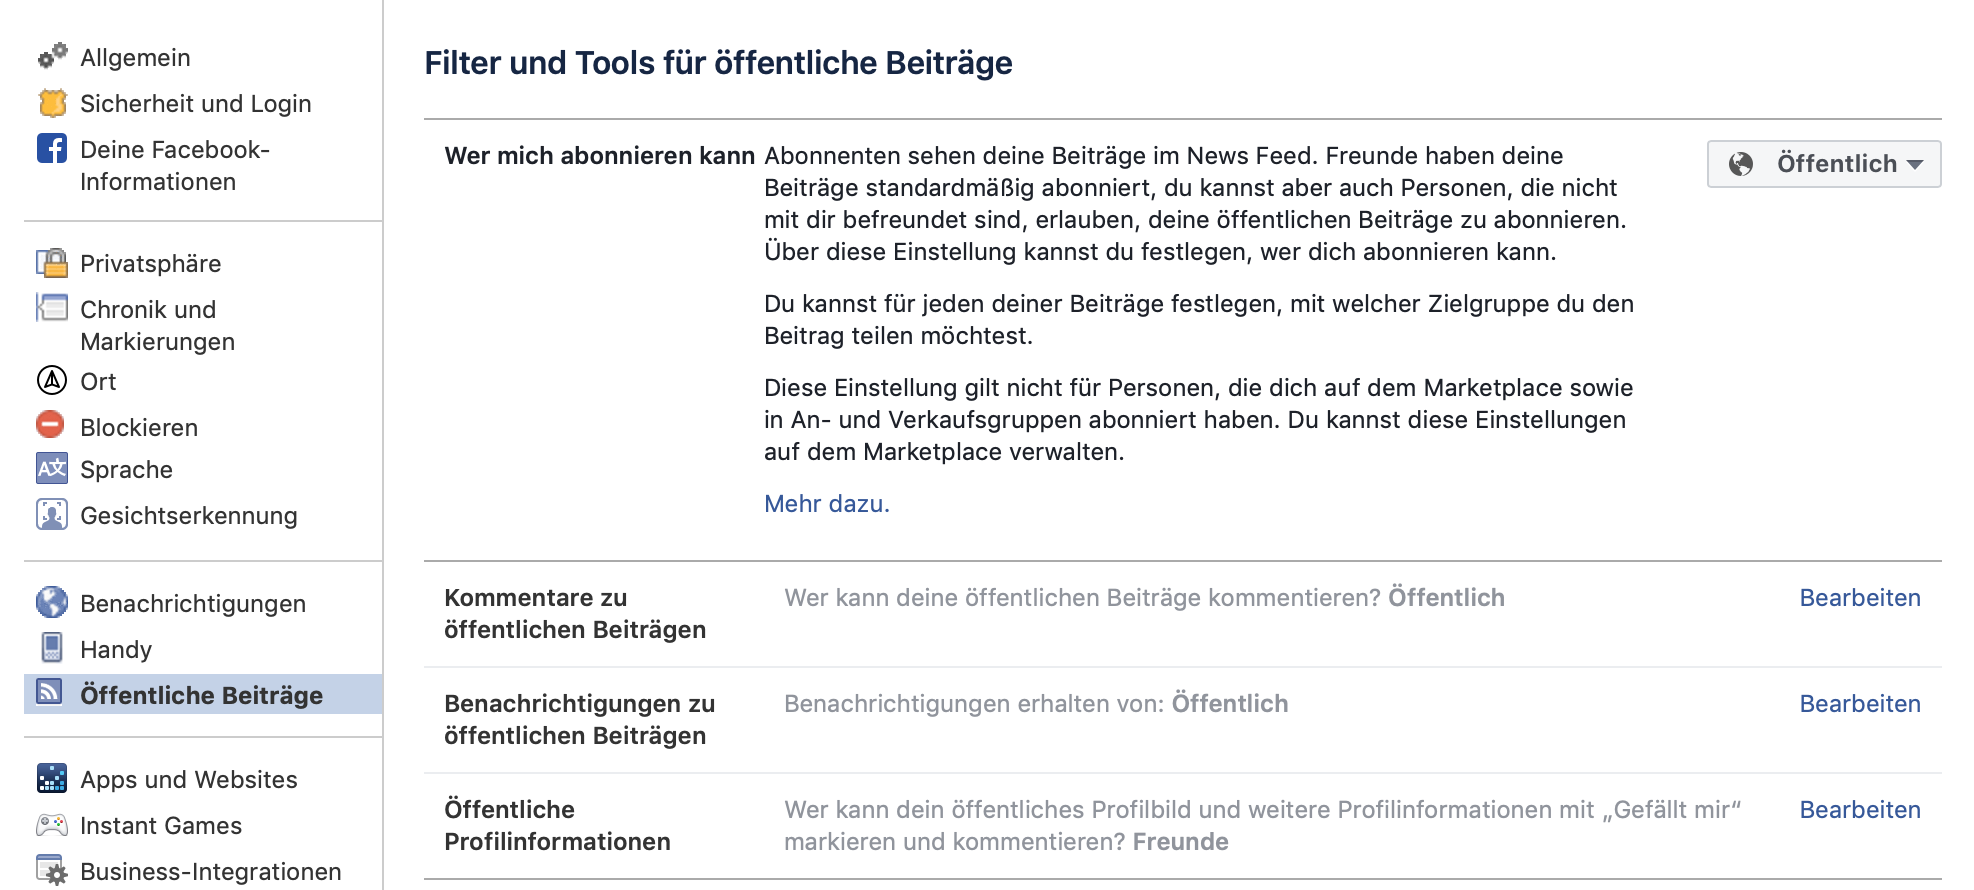
Task: Click the Handy phone icon
Action: pyautogui.click(x=52, y=647)
